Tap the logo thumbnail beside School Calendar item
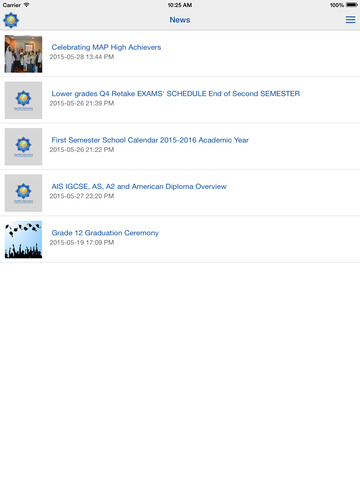 point(23,147)
